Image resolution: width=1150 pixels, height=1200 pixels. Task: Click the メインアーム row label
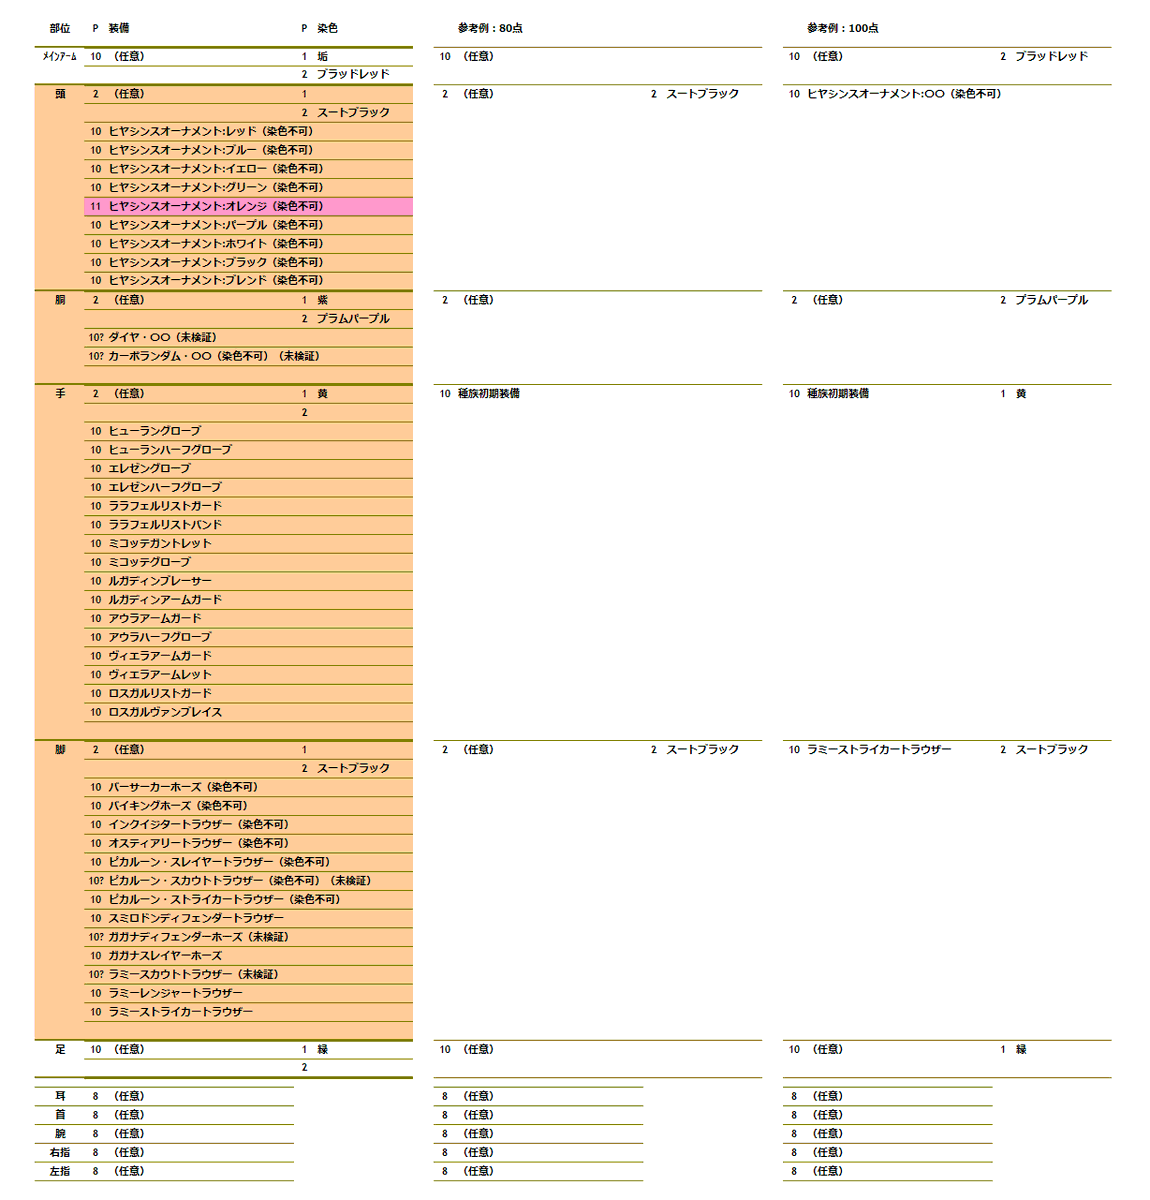[x=60, y=57]
